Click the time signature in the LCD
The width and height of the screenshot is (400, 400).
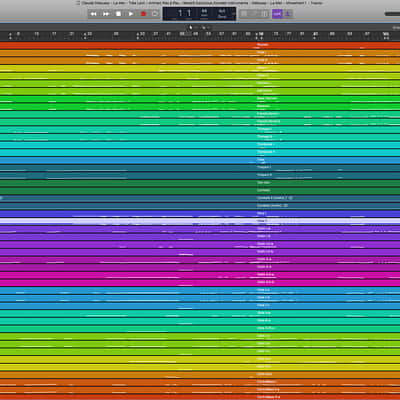222,13
